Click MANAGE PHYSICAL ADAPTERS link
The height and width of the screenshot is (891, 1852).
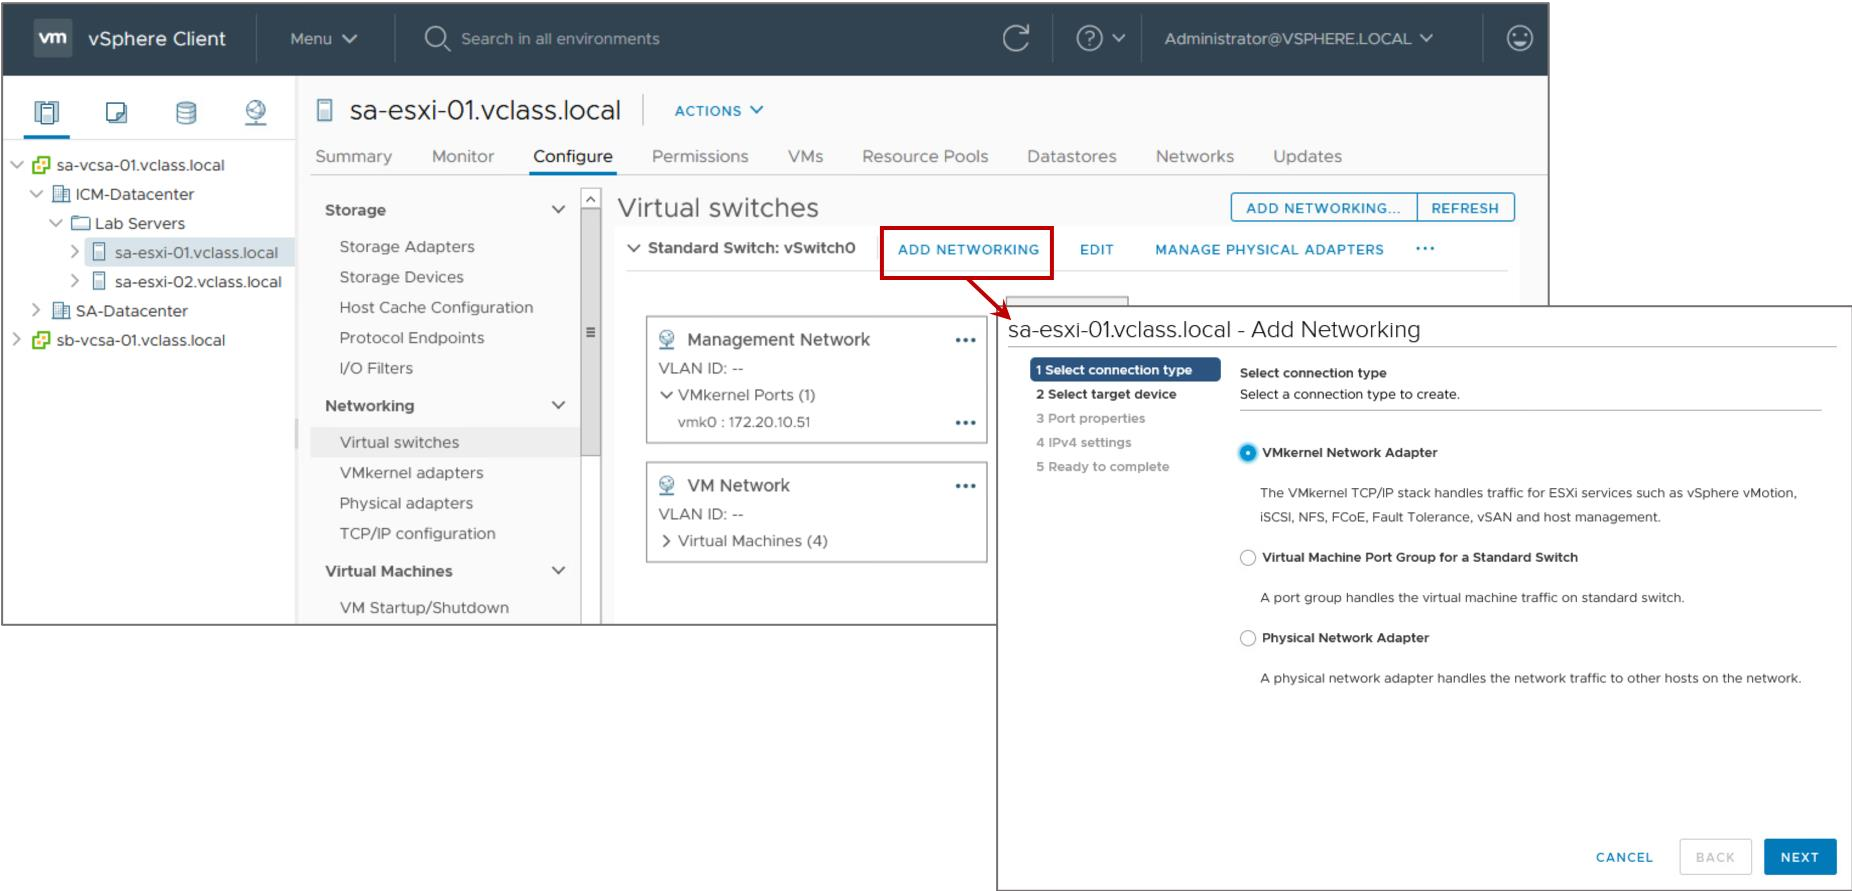coord(1269,249)
